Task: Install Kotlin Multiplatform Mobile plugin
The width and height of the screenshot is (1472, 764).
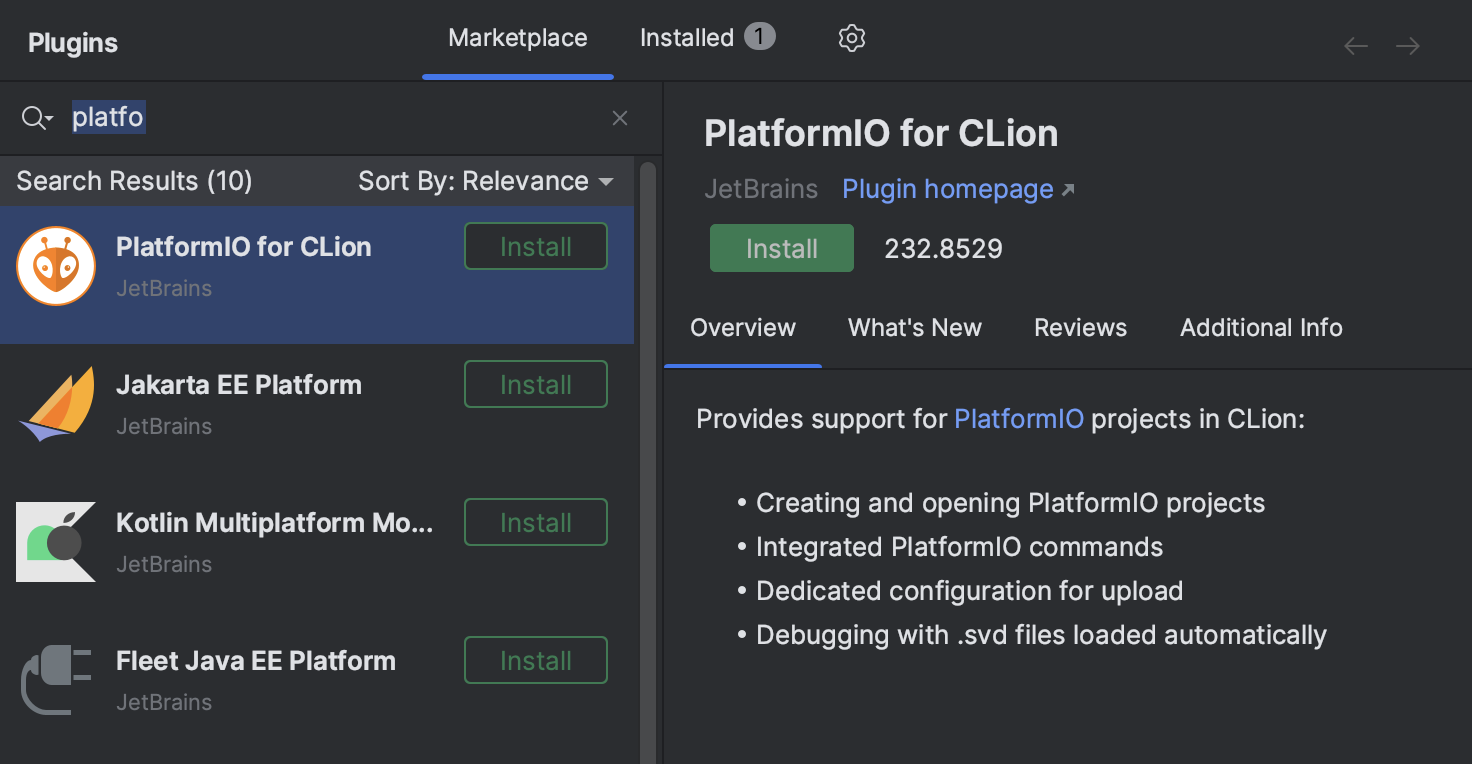Action: (536, 523)
